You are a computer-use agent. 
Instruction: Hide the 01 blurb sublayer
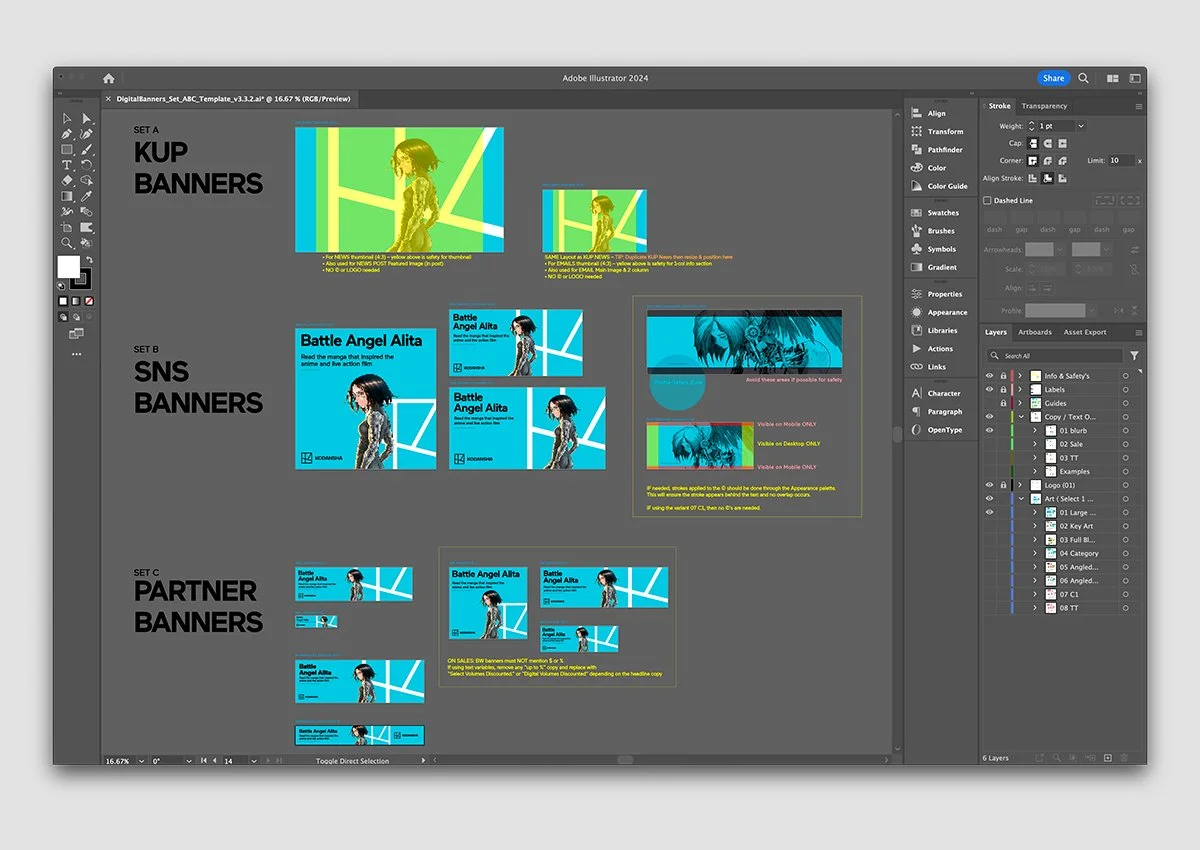[990, 430]
